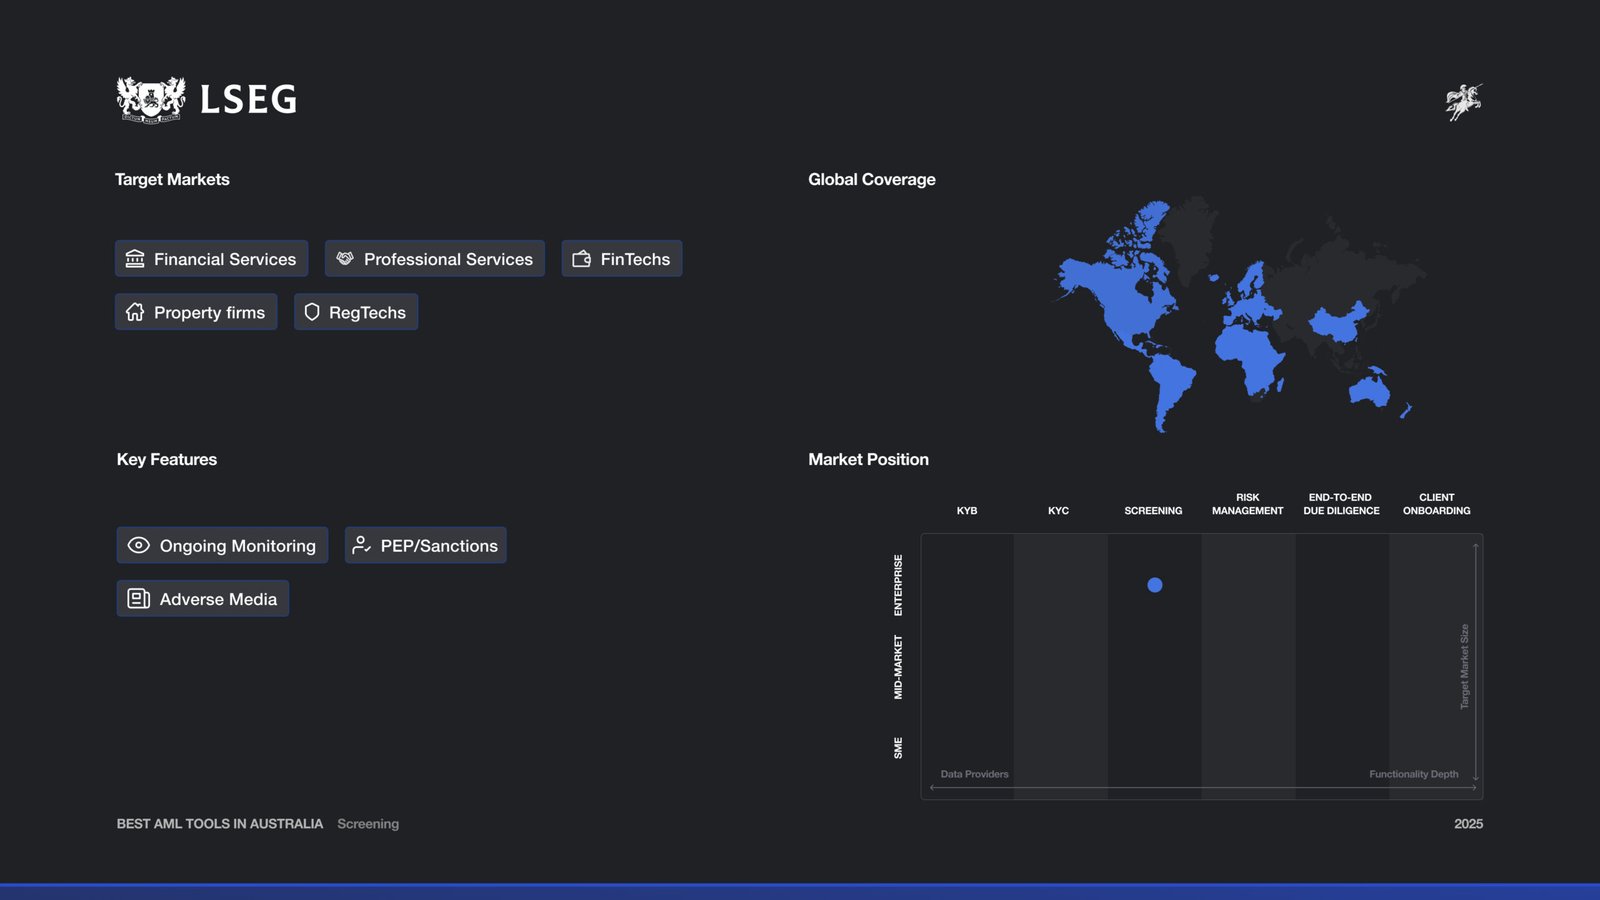Click the house icon on Property firms

click(x=135, y=312)
